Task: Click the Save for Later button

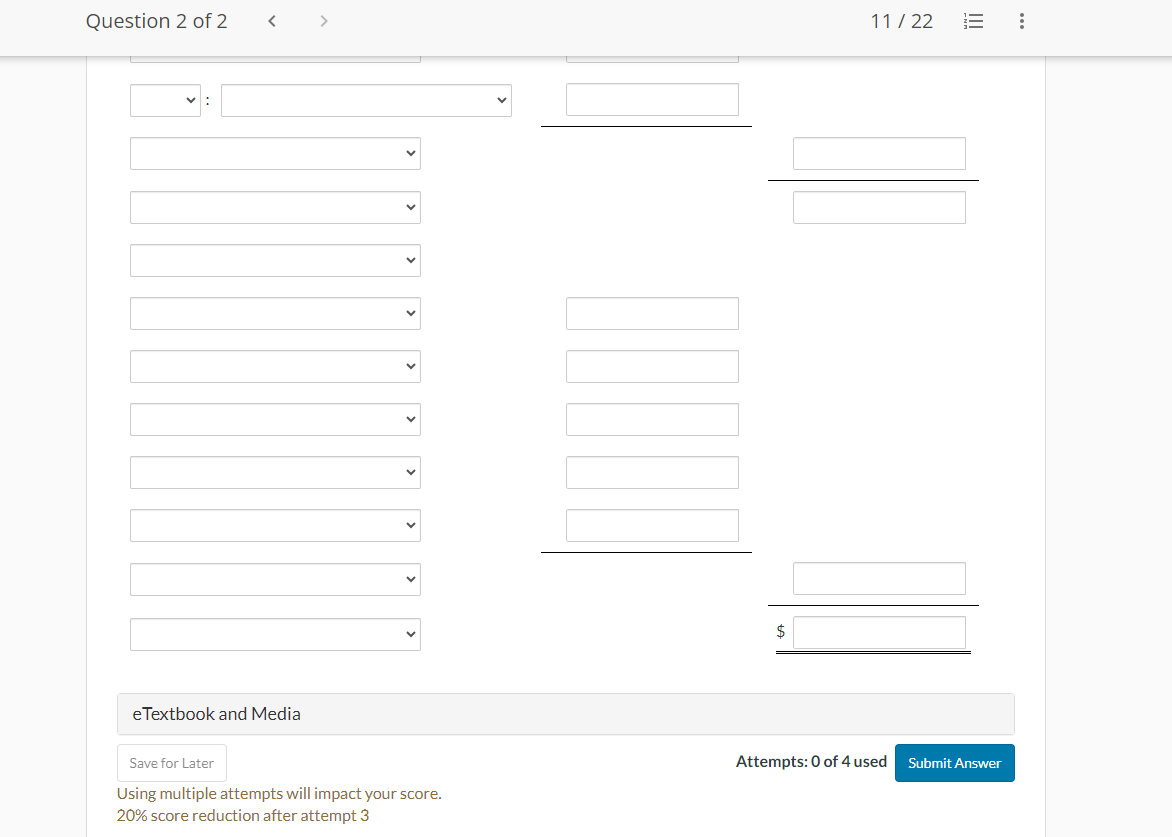Action: tap(172, 763)
